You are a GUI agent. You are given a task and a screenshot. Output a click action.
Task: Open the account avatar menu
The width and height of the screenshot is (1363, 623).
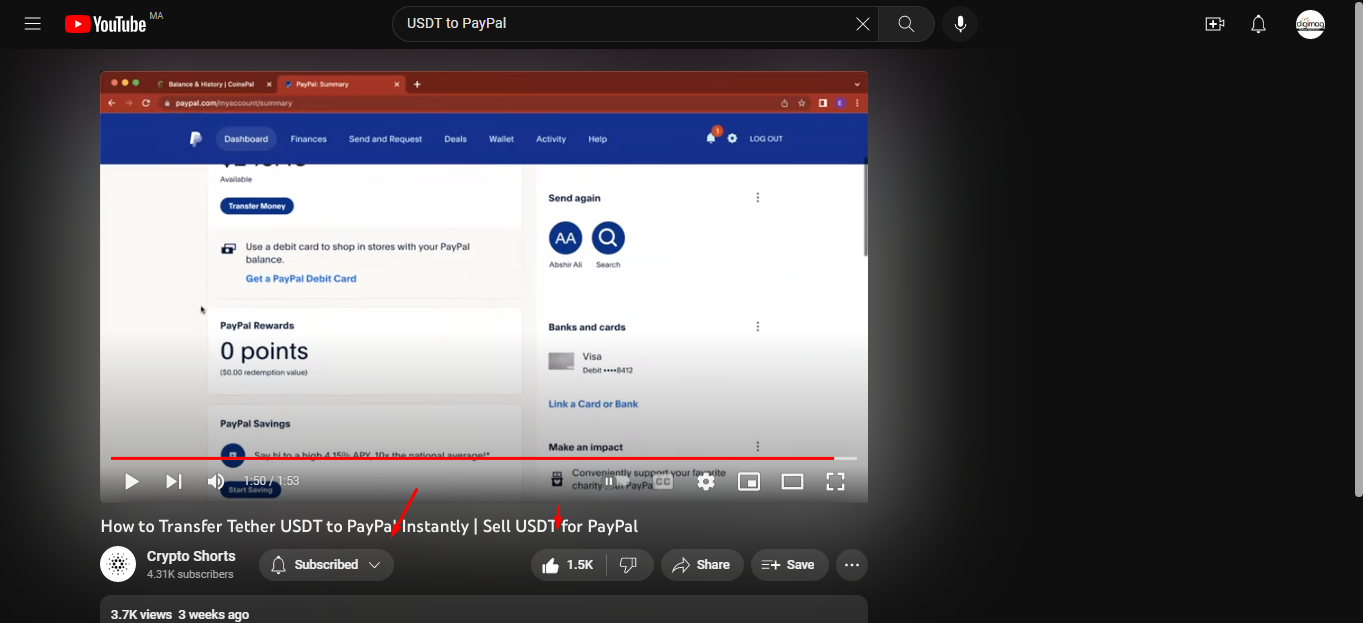pyautogui.click(x=1310, y=24)
